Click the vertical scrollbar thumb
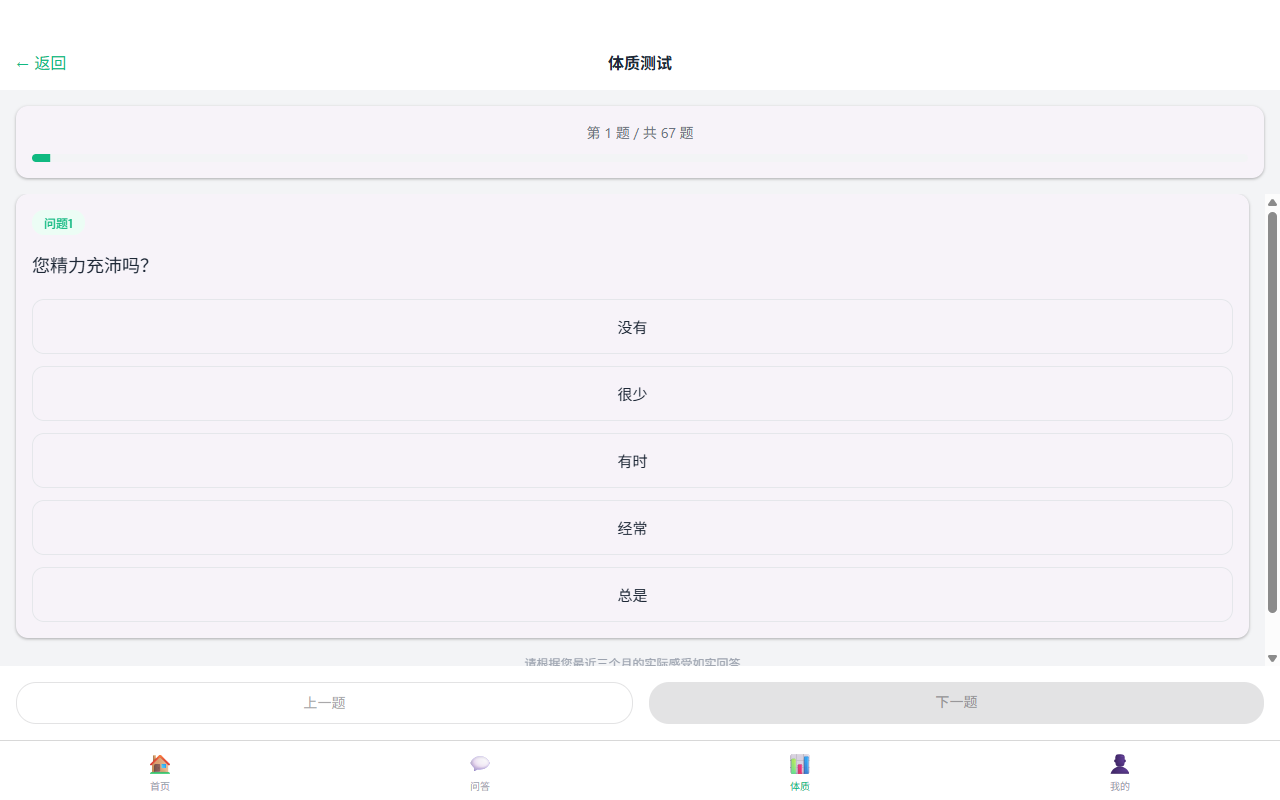1280x800 pixels. tap(1272, 410)
